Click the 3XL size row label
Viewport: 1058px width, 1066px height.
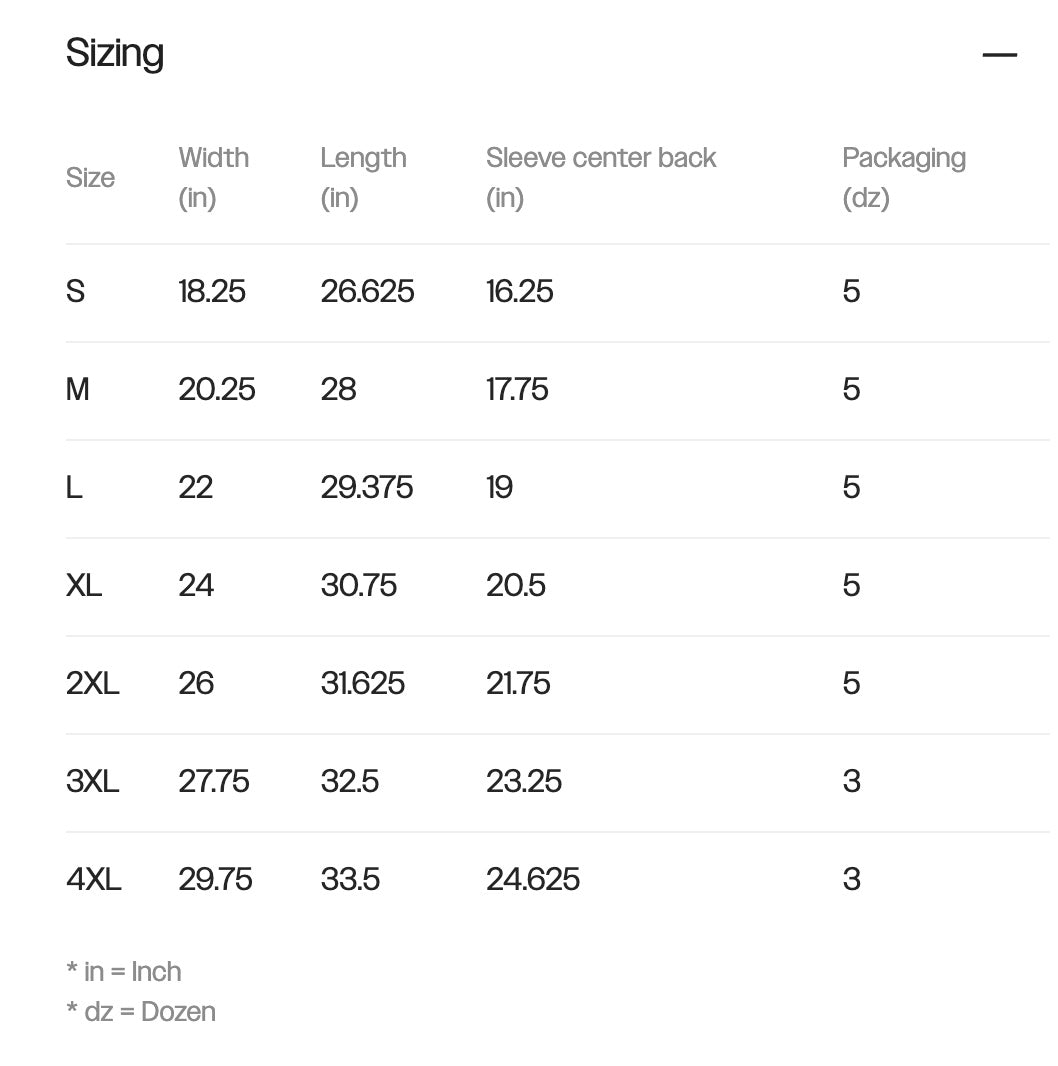click(92, 782)
